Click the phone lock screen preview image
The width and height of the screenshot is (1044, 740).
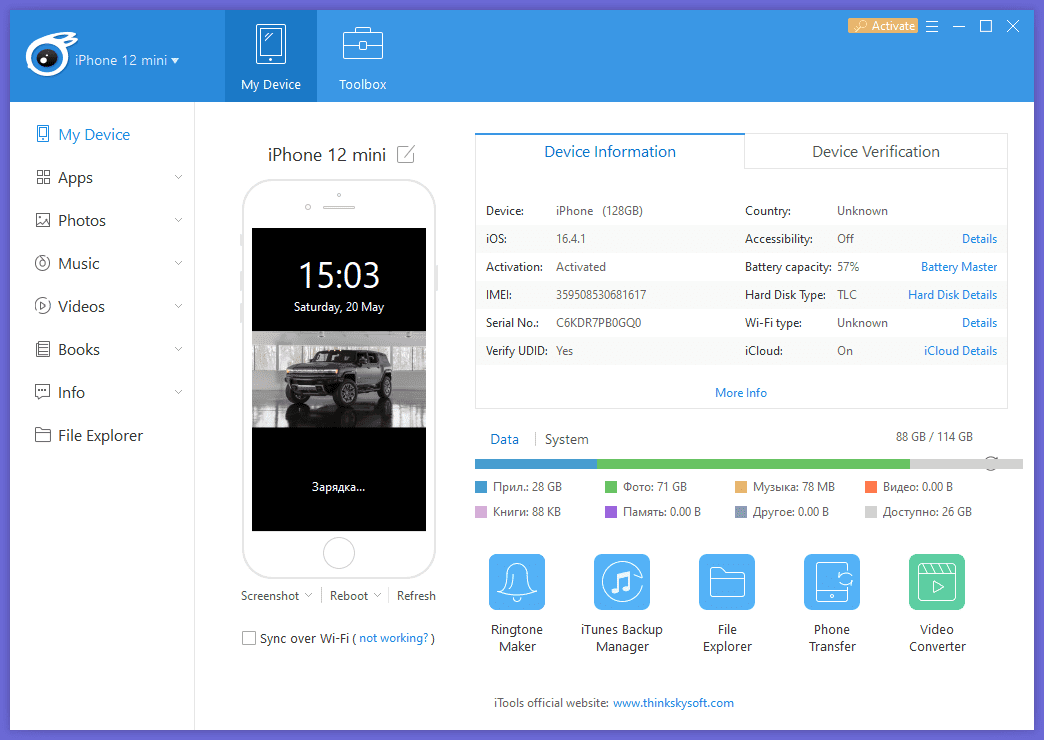click(x=339, y=379)
